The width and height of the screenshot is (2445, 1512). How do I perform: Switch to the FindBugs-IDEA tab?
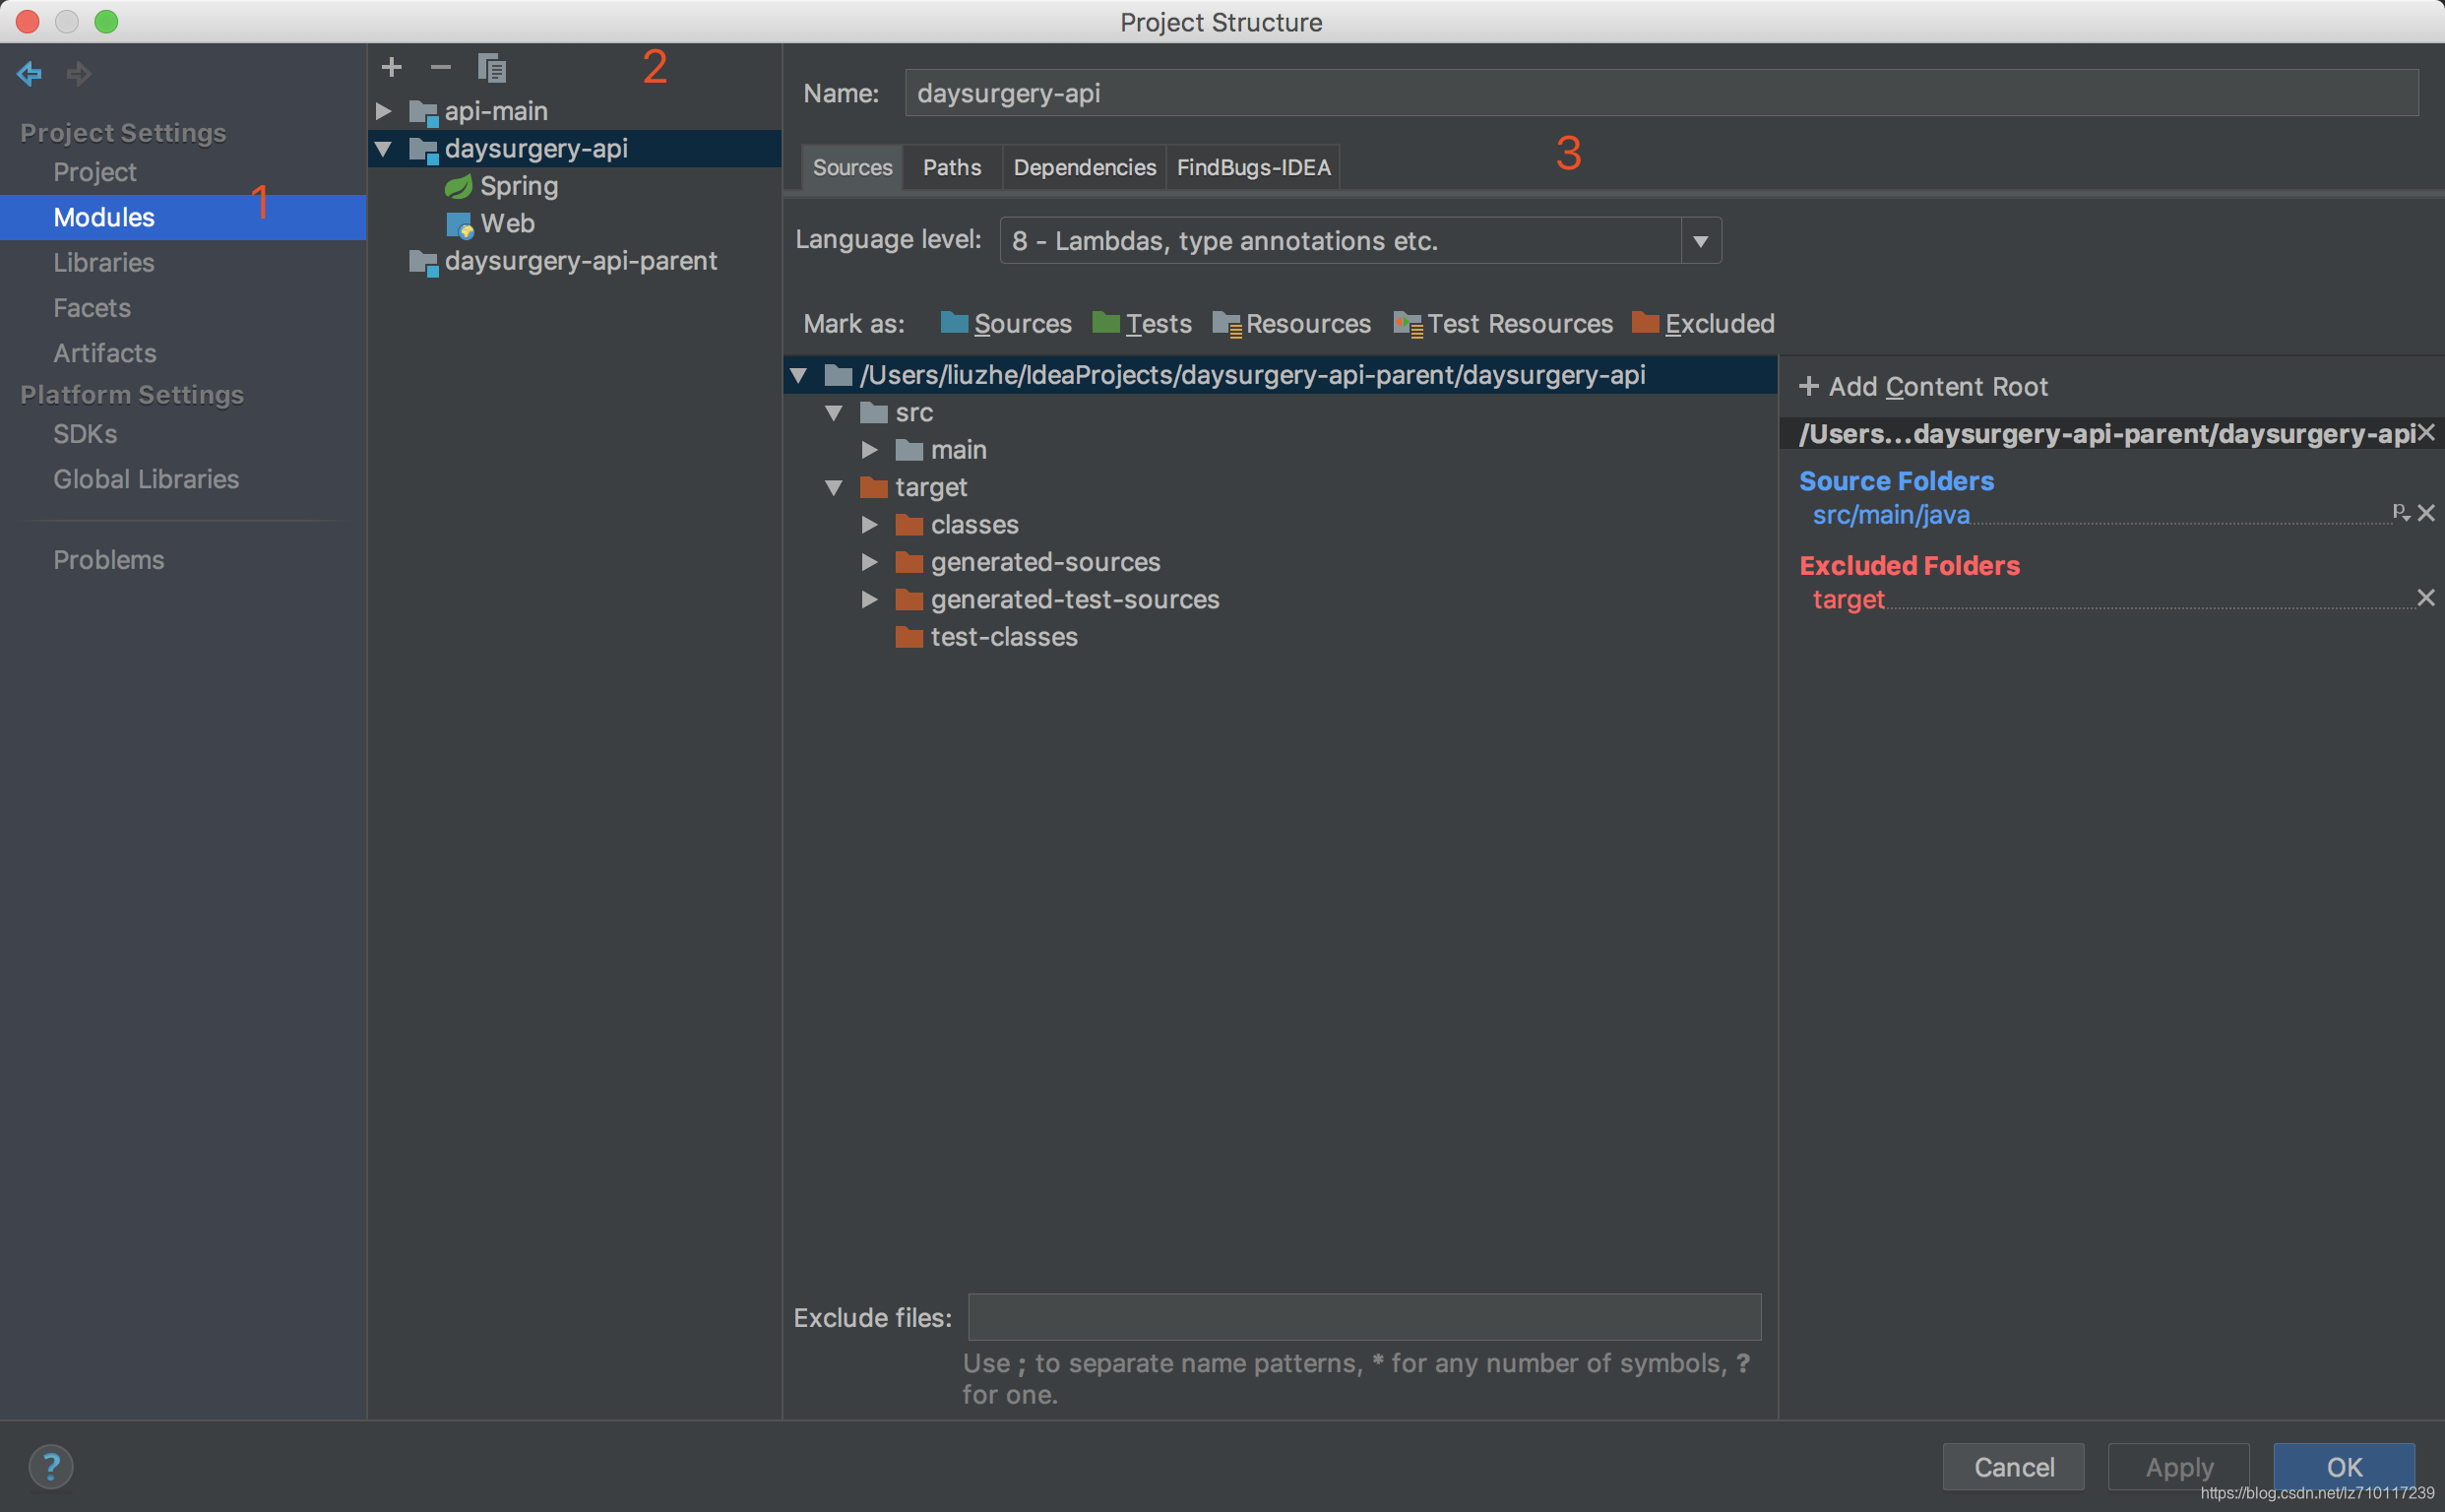1253,167
